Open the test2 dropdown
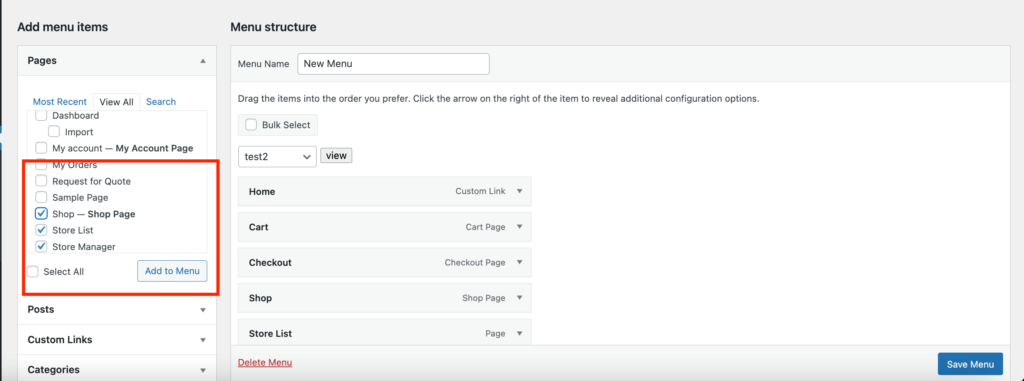 pyautogui.click(x=278, y=157)
